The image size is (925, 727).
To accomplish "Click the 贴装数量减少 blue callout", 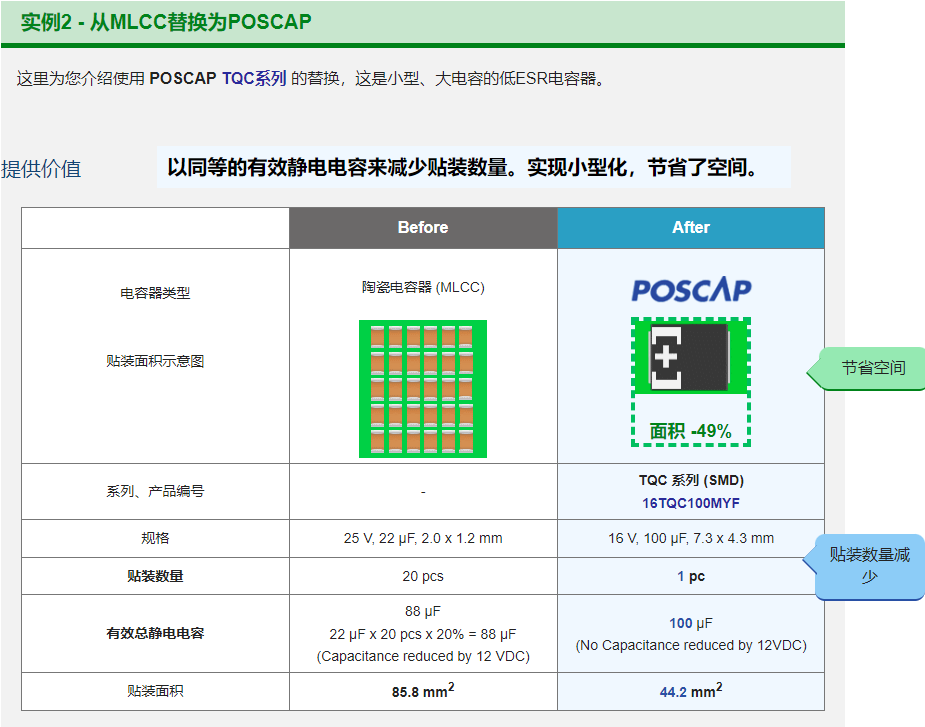I will 865,566.
